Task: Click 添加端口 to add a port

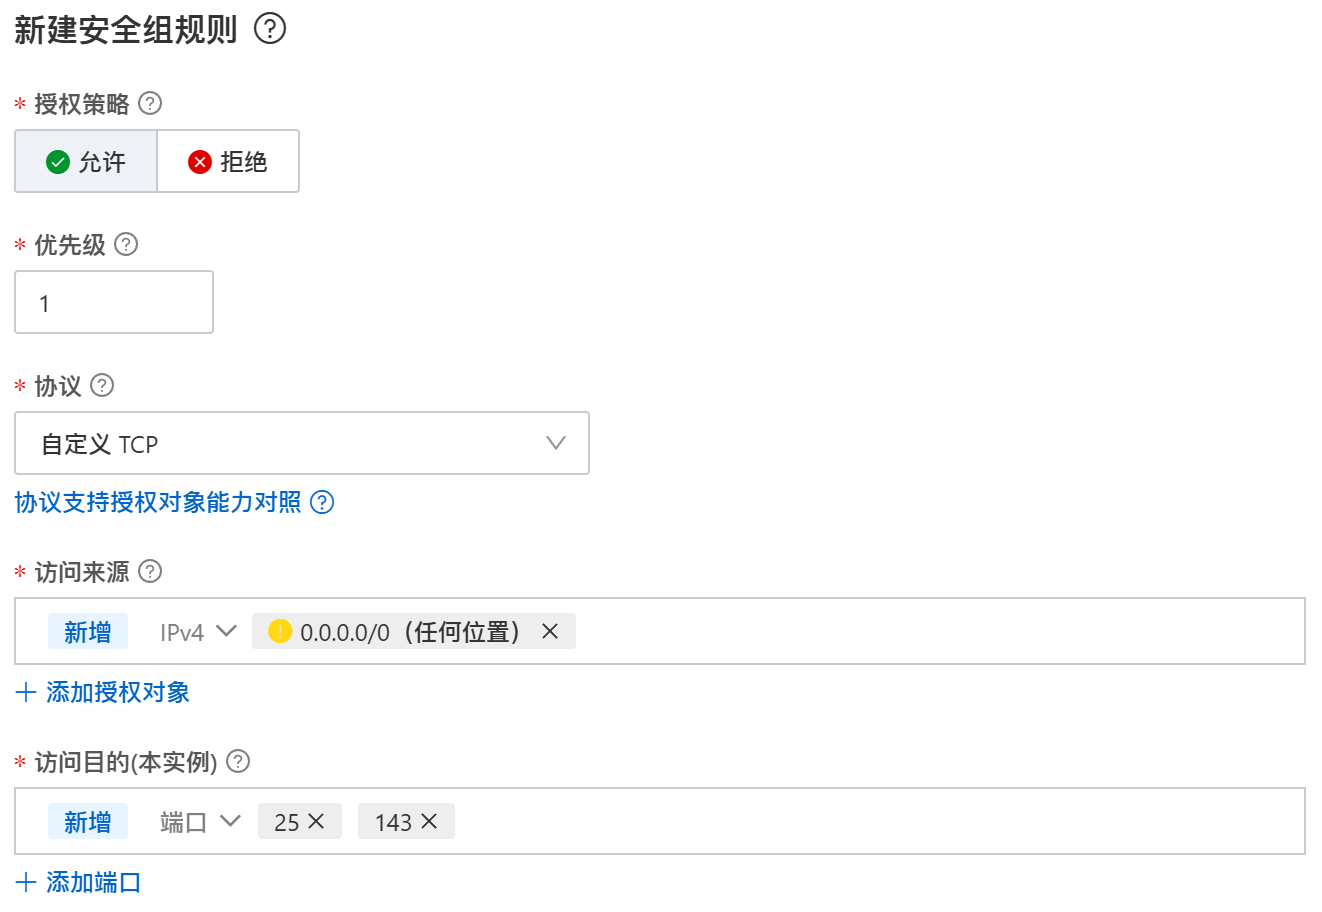Action: [79, 882]
